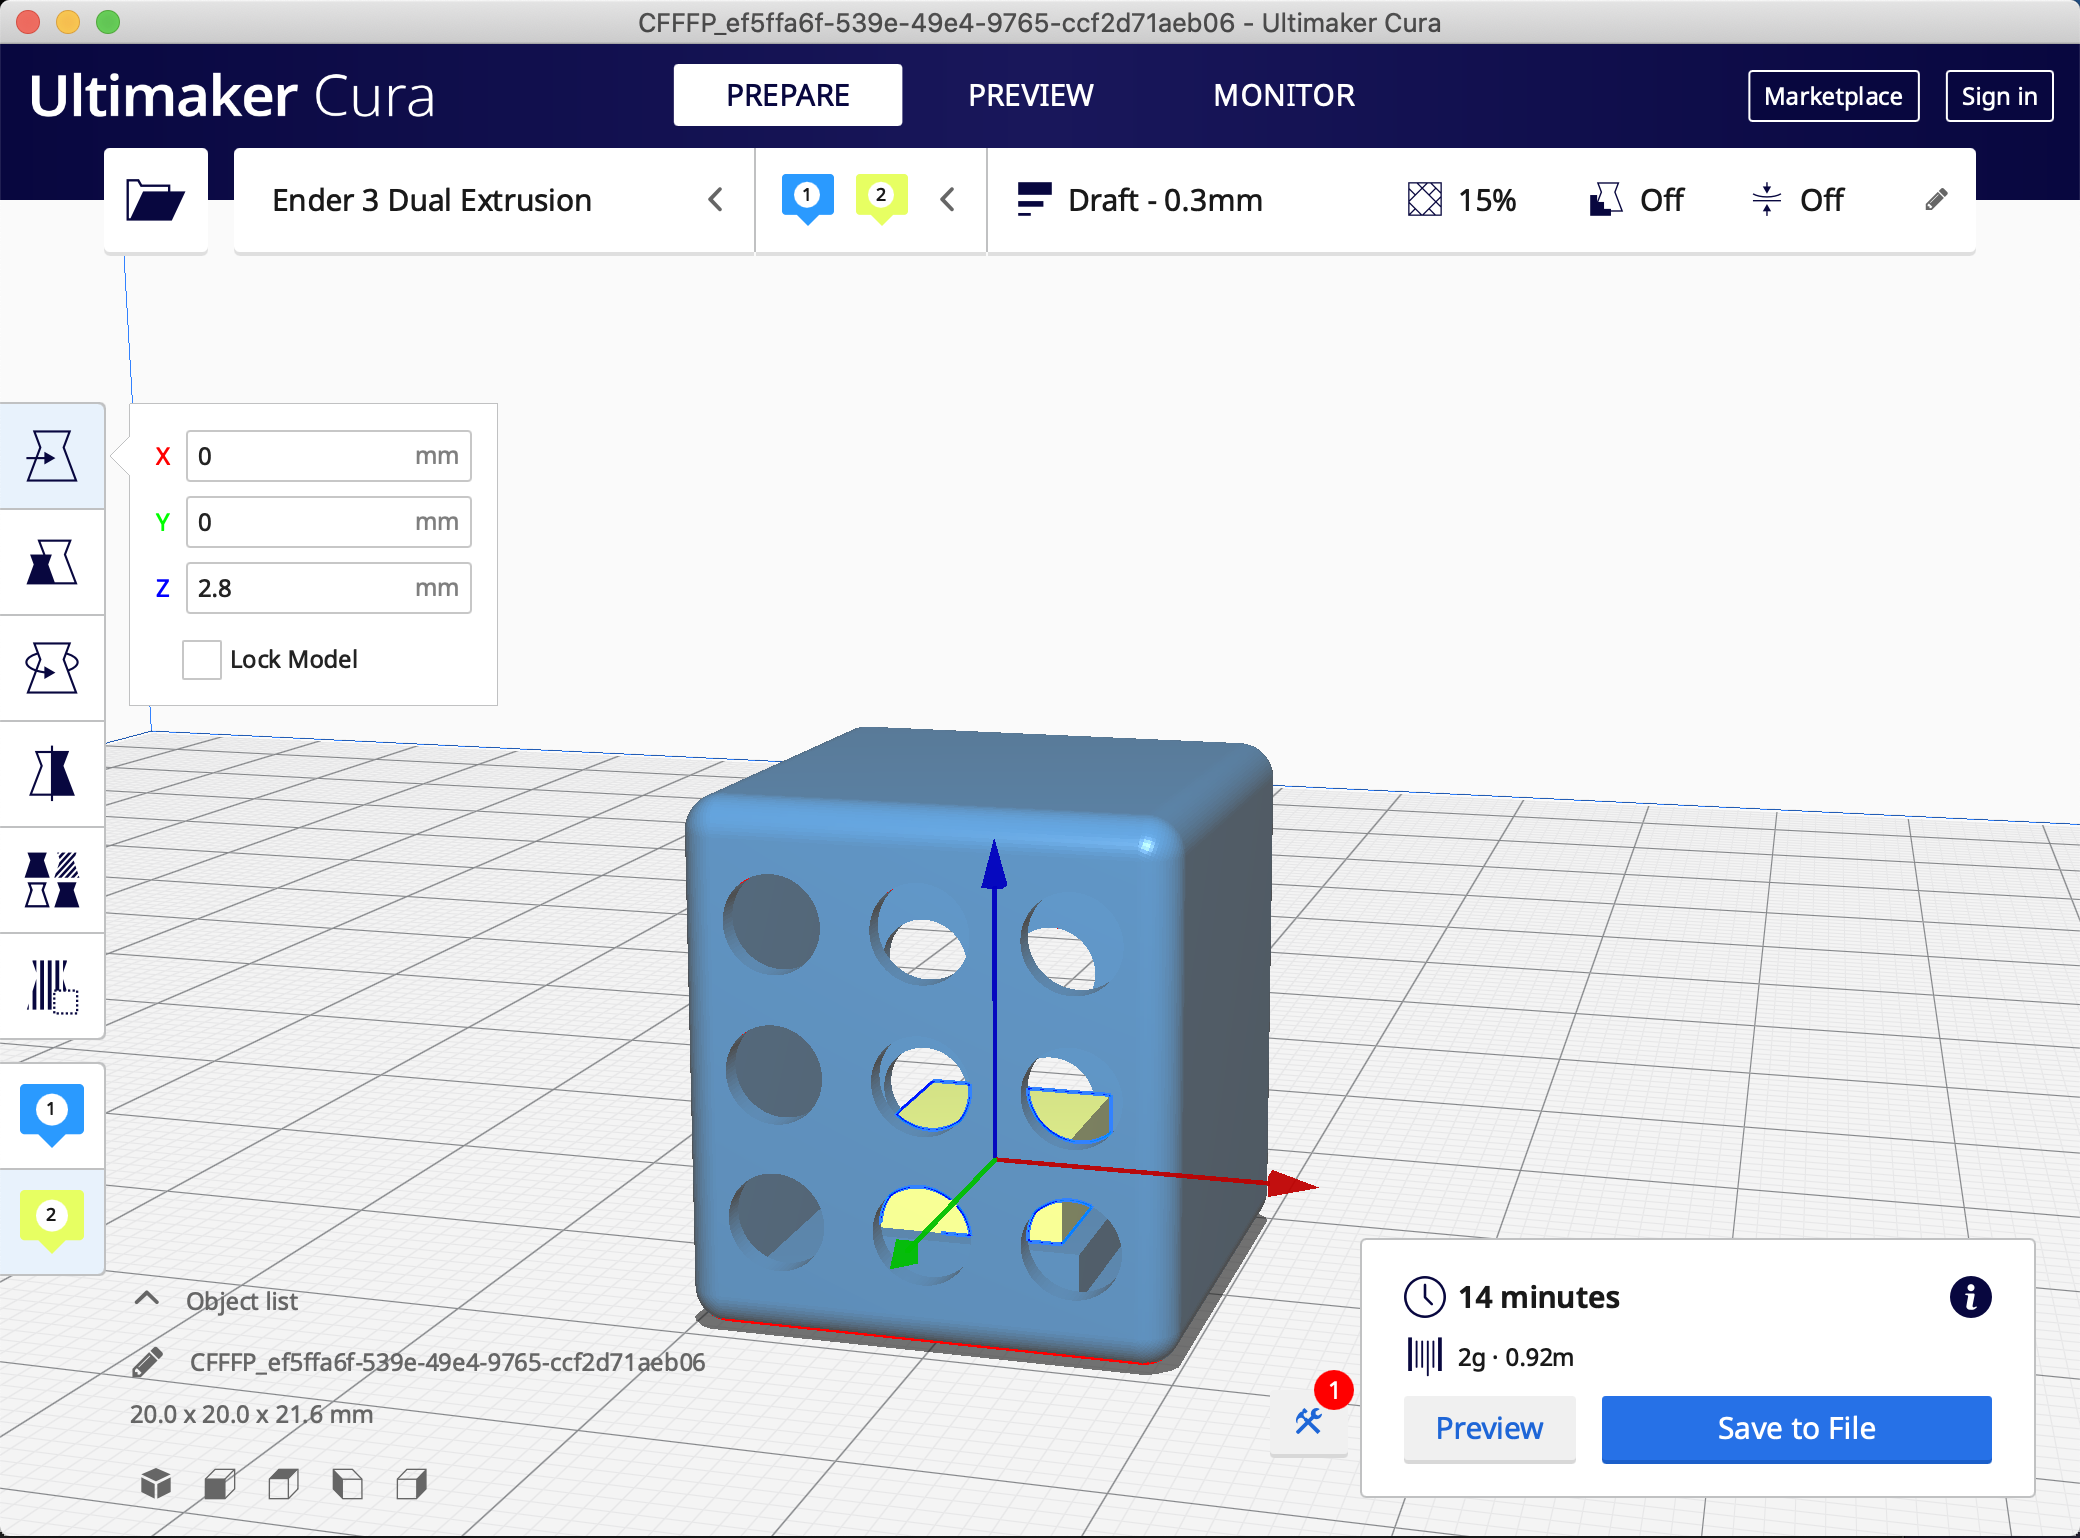2080x1538 pixels.
Task: Switch to the MONITOR tab
Action: coord(1284,96)
